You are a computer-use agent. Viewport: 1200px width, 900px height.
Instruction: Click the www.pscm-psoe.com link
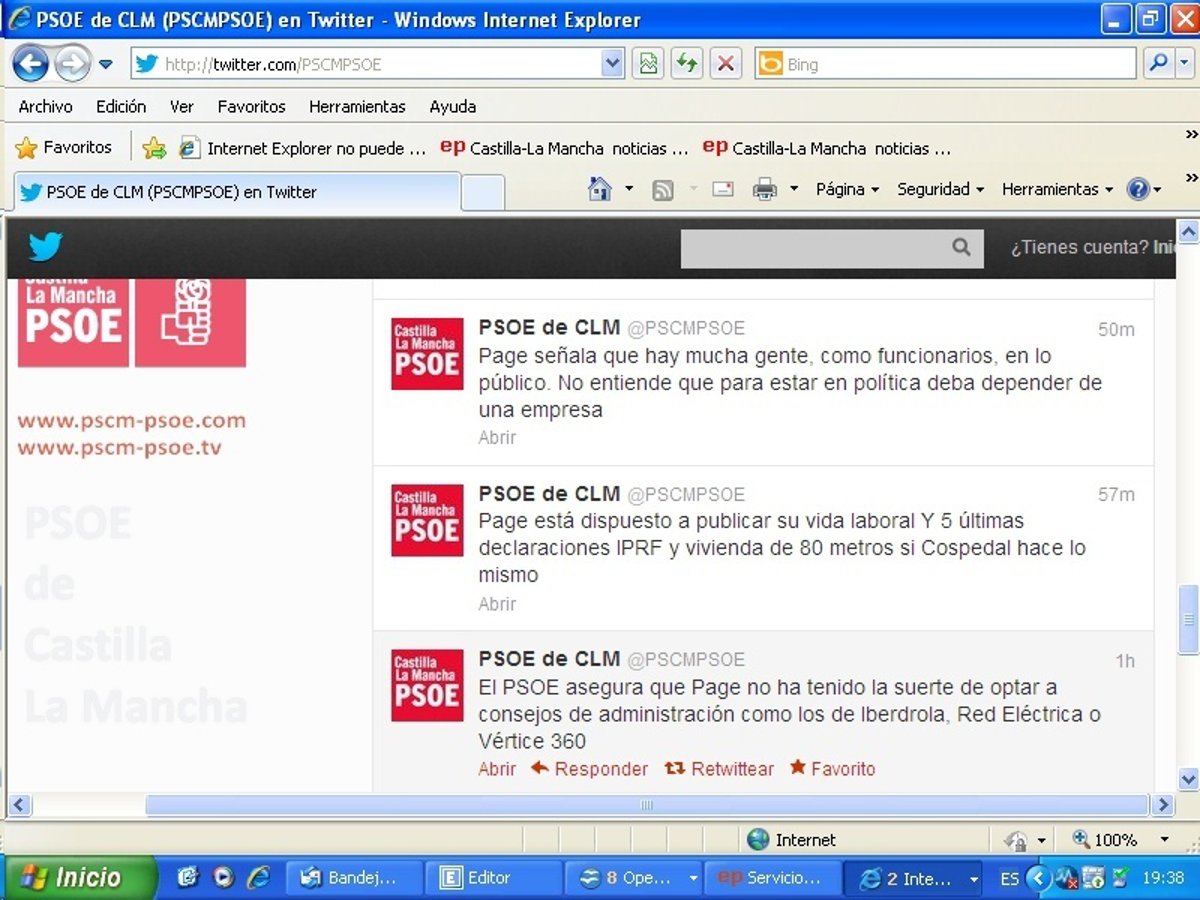pos(131,420)
